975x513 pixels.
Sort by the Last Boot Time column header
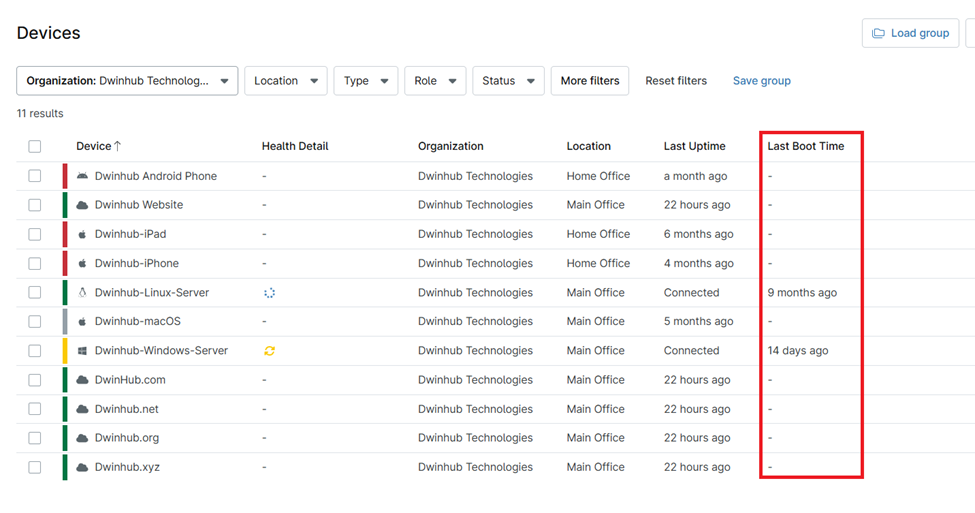click(806, 146)
